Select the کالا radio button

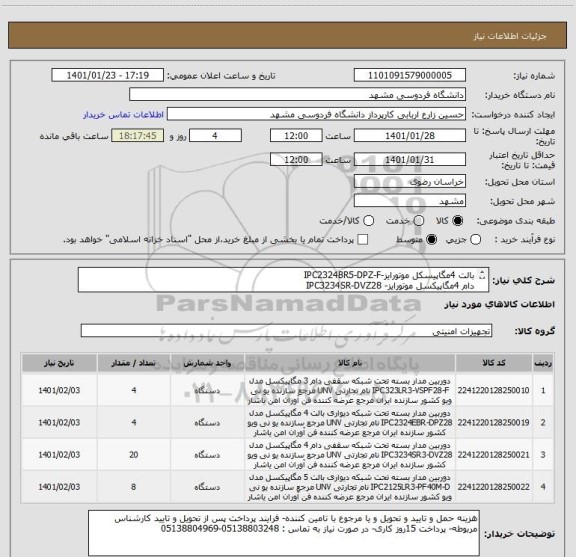pos(458,221)
